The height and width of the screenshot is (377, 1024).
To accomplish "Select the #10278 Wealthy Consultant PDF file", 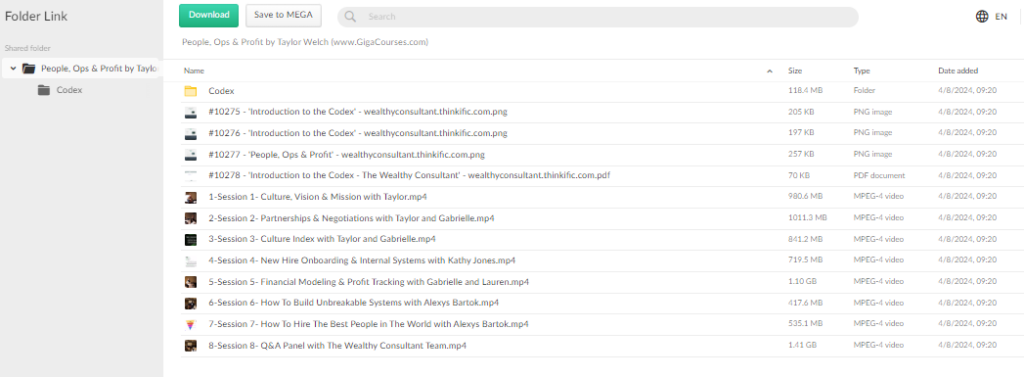I will [409, 175].
